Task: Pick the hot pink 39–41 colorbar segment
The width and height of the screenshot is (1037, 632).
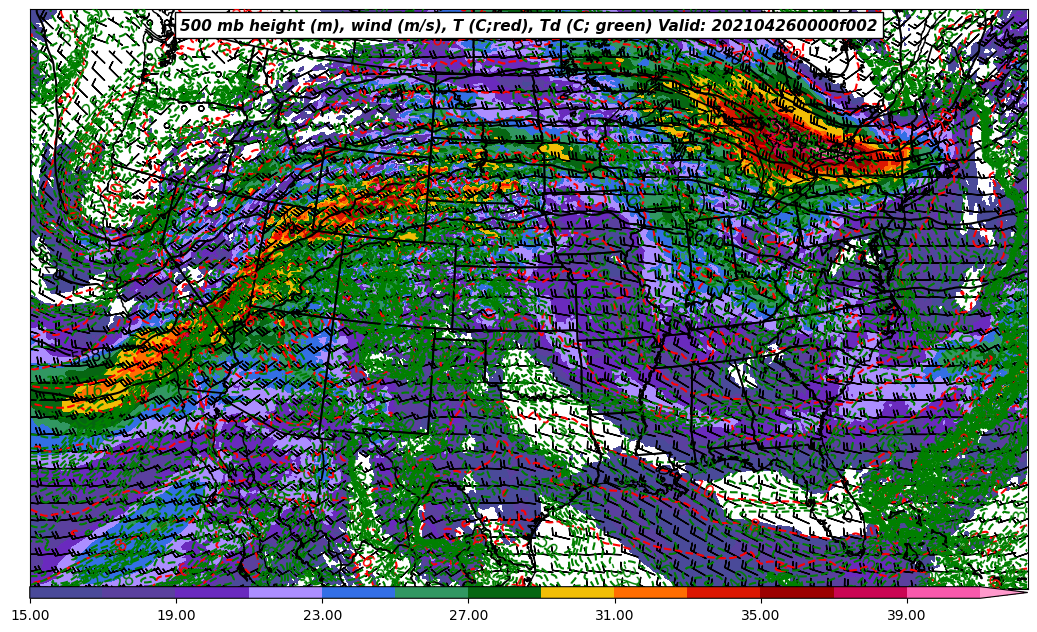Action: click(943, 592)
